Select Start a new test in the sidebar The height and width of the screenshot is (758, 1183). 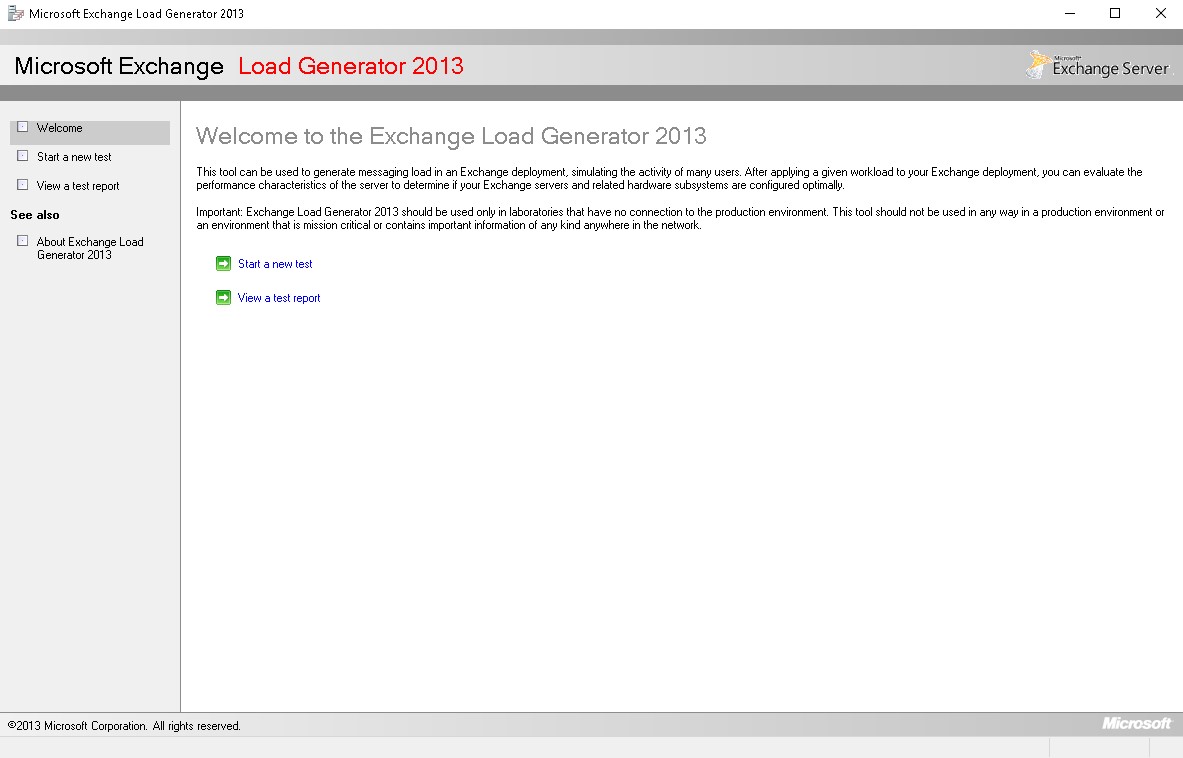pyautogui.click(x=74, y=156)
